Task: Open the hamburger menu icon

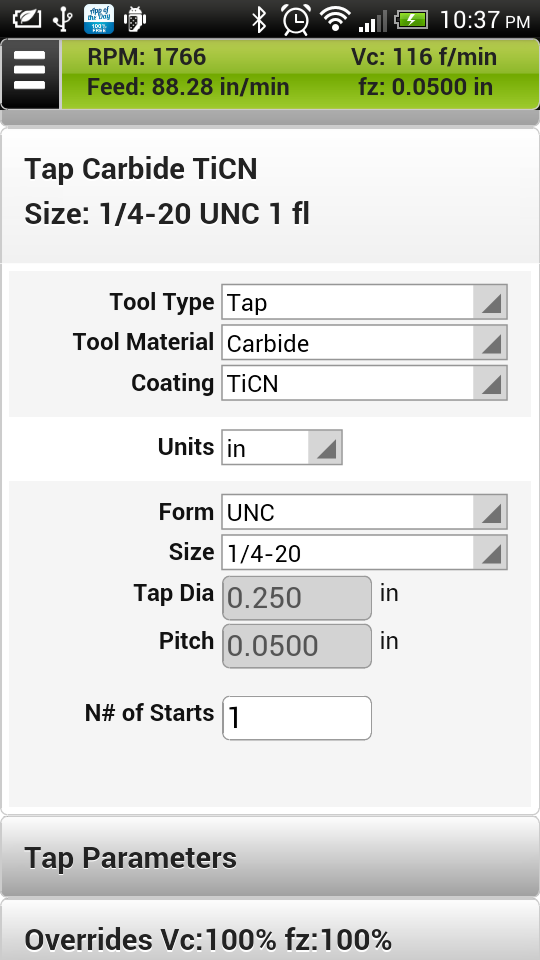Action: pos(30,74)
